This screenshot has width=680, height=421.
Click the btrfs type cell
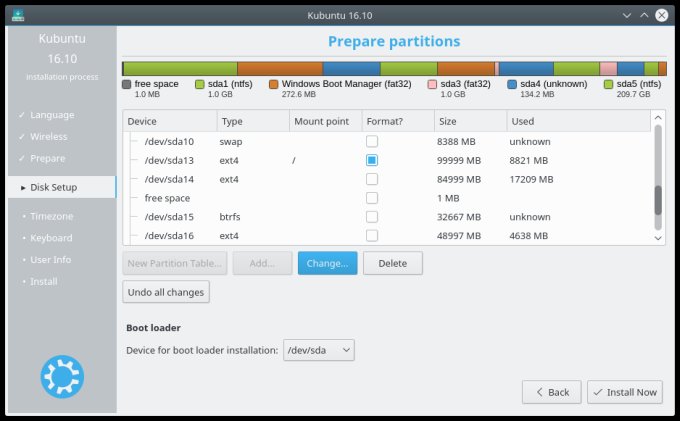230,217
